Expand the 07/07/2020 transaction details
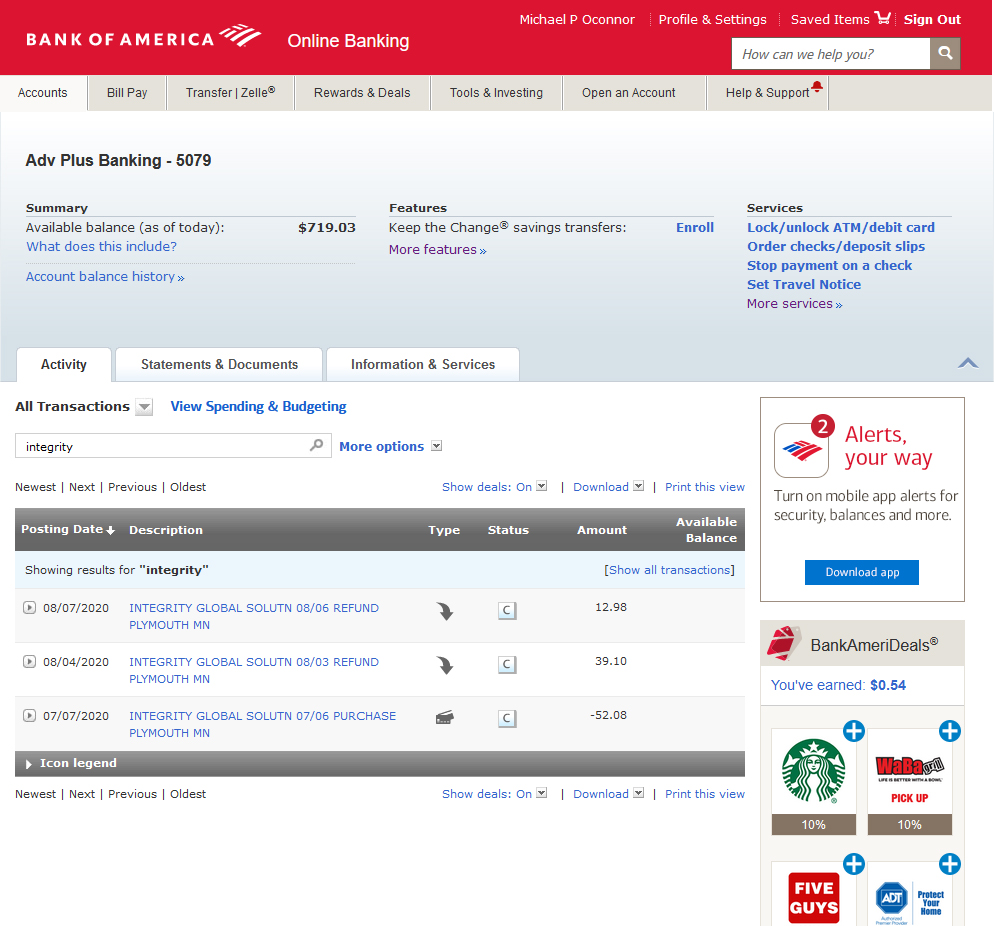 [x=29, y=715]
